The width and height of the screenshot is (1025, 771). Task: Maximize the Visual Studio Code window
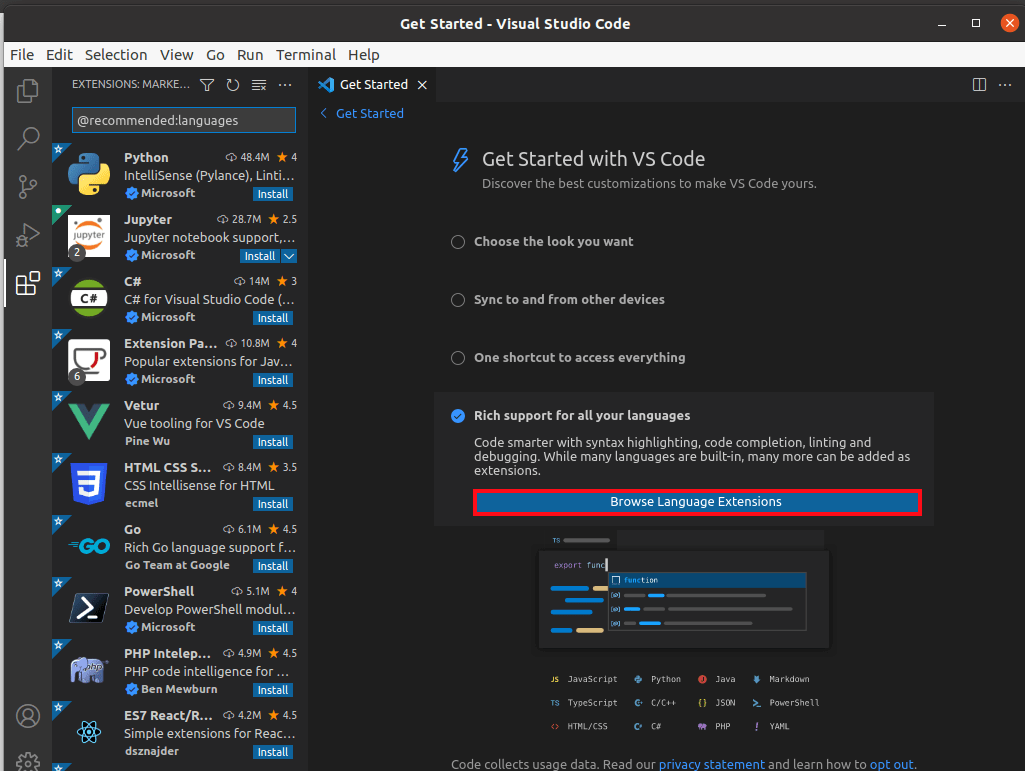[975, 24]
